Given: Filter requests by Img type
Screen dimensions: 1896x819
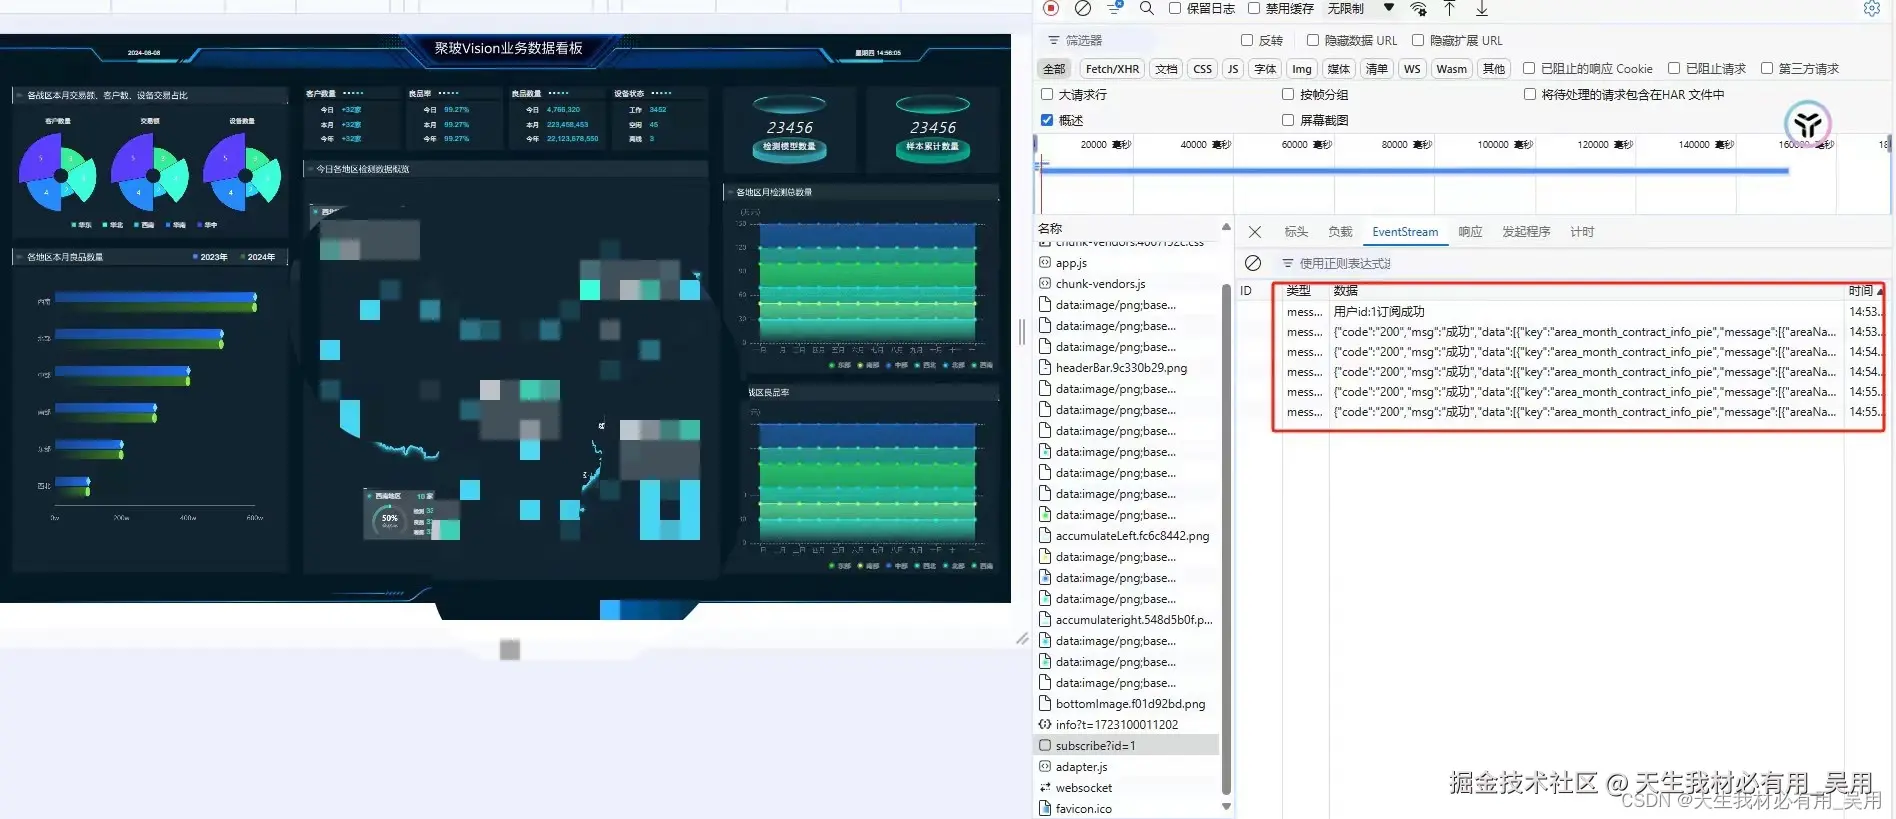Looking at the screenshot, I should [1302, 69].
